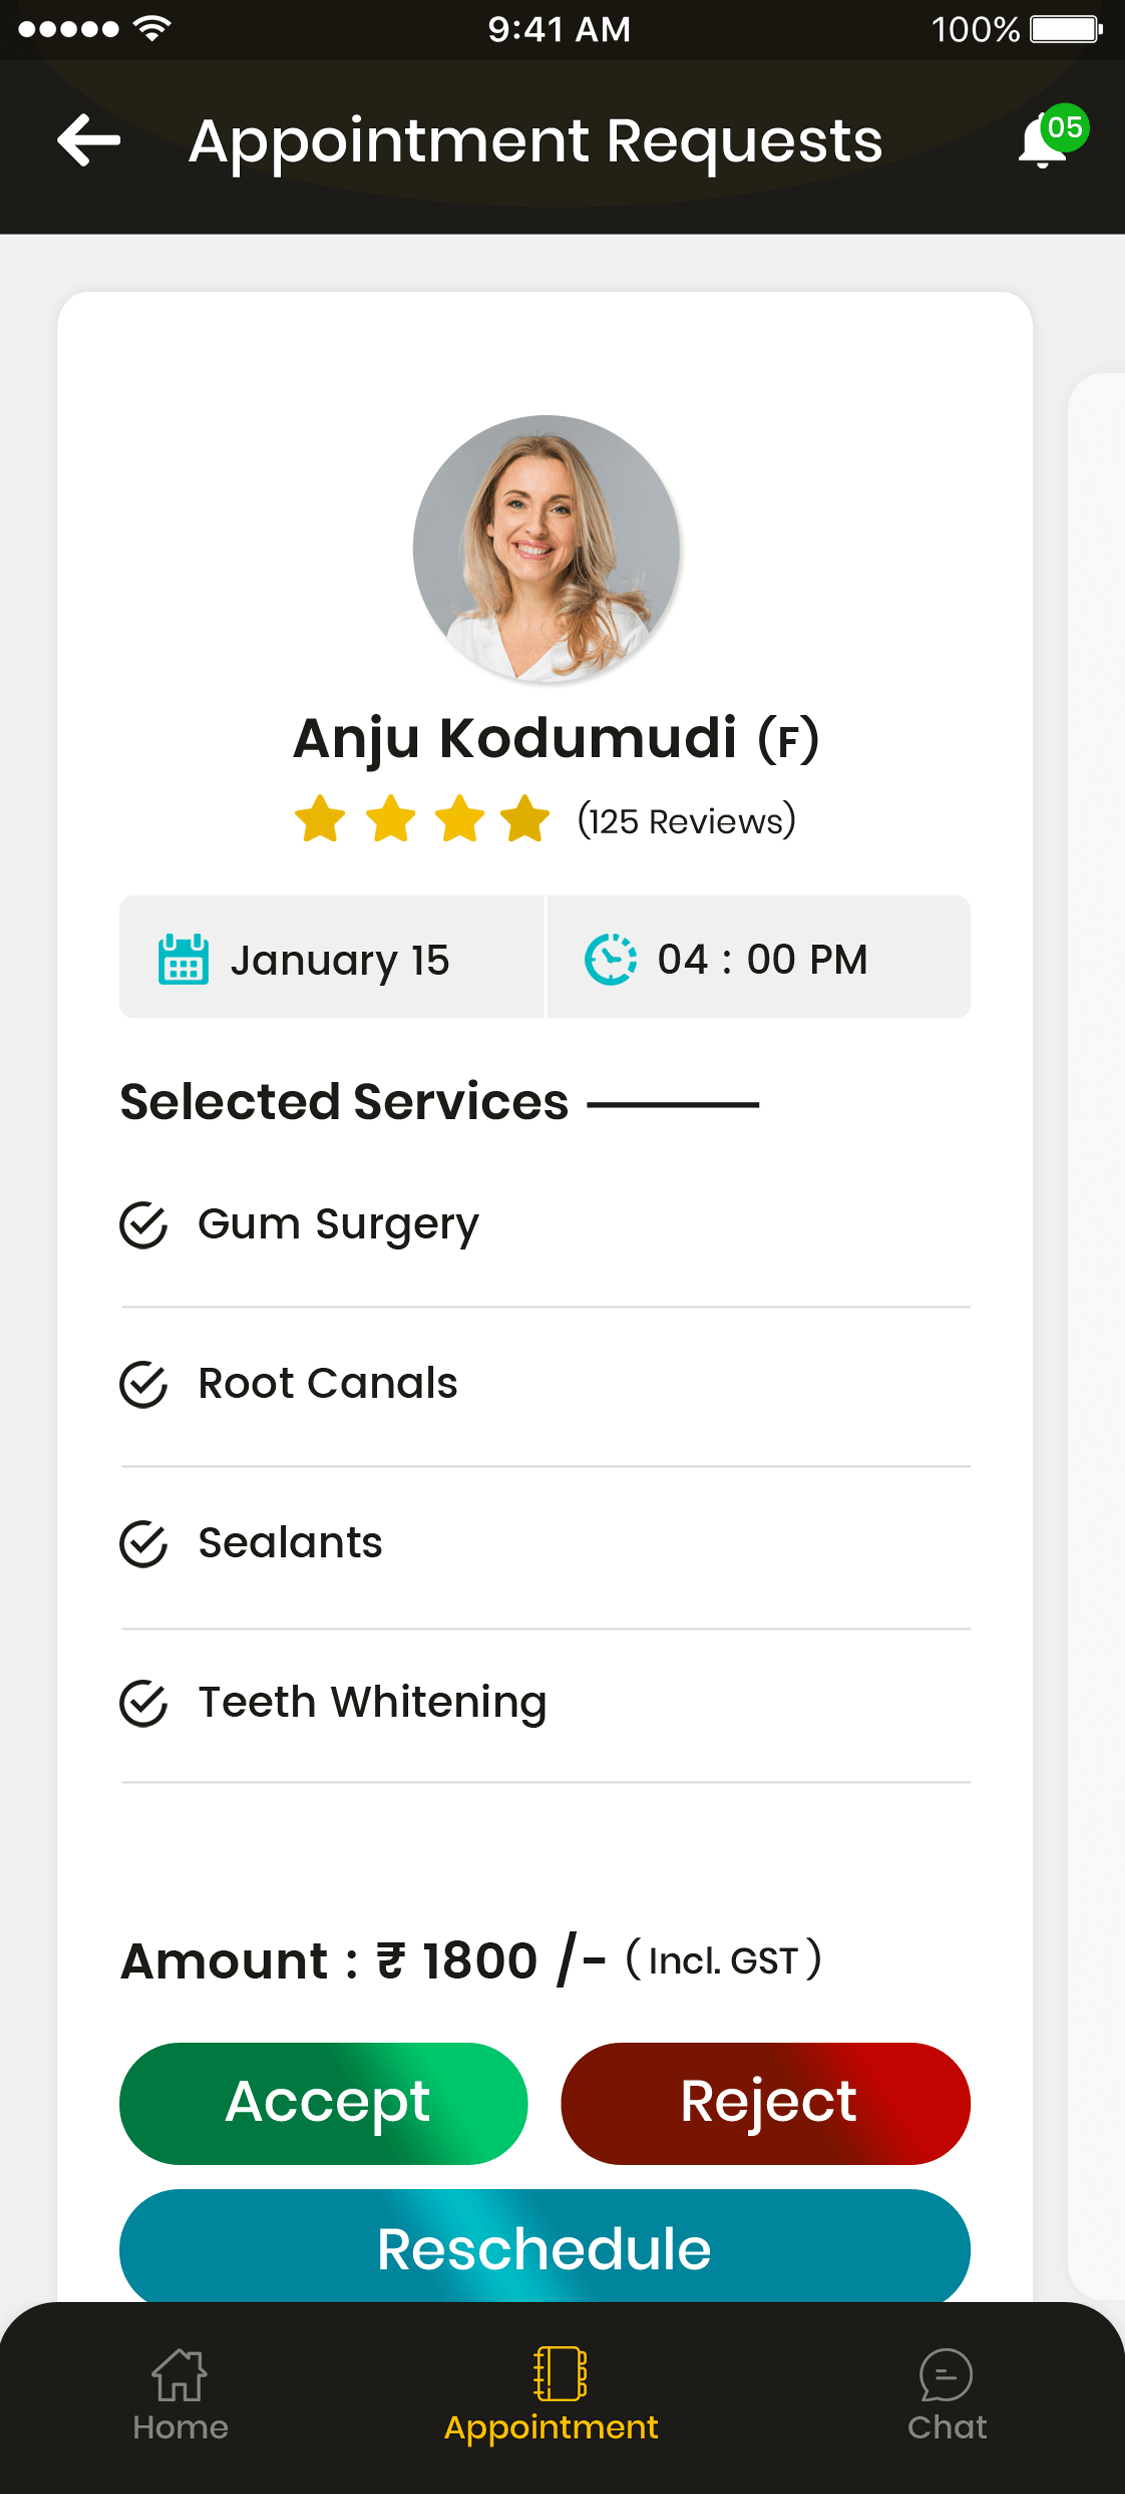The height and width of the screenshot is (2494, 1125).
Task: Toggle the Gum Surgery checkmark
Action: tap(144, 1225)
